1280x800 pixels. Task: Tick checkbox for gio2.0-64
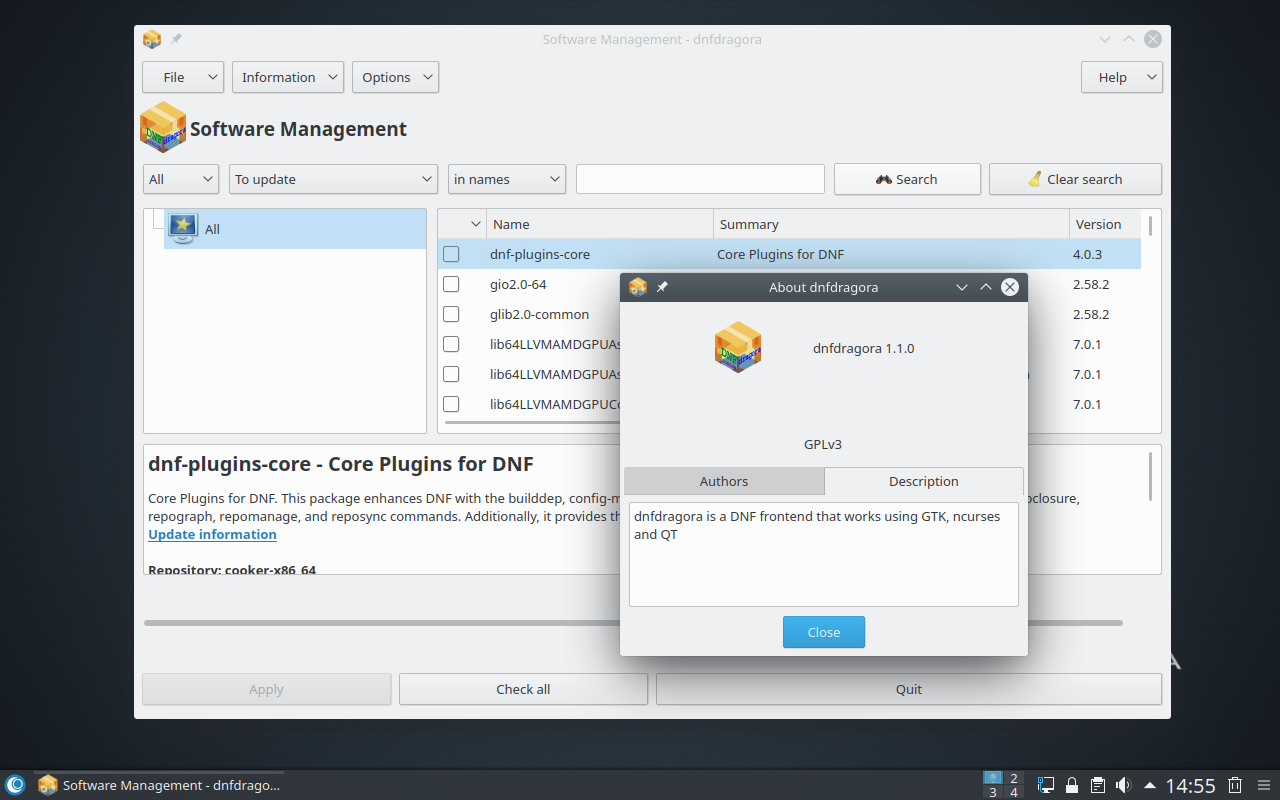[x=451, y=284]
